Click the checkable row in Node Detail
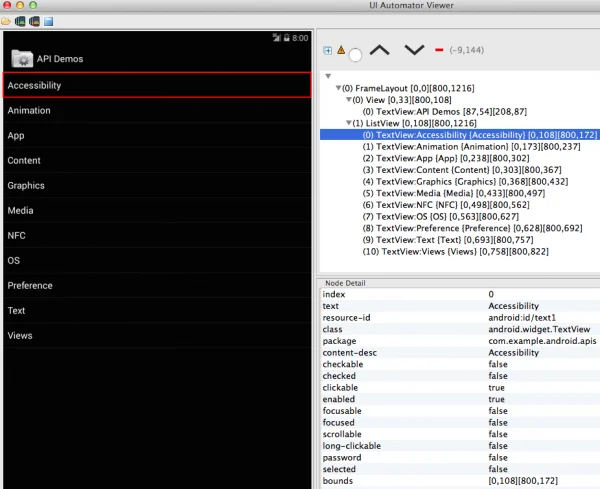 click(x=460, y=364)
